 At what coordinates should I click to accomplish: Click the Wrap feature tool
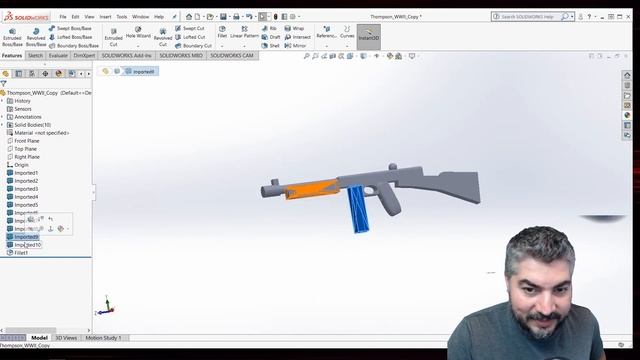click(294, 28)
